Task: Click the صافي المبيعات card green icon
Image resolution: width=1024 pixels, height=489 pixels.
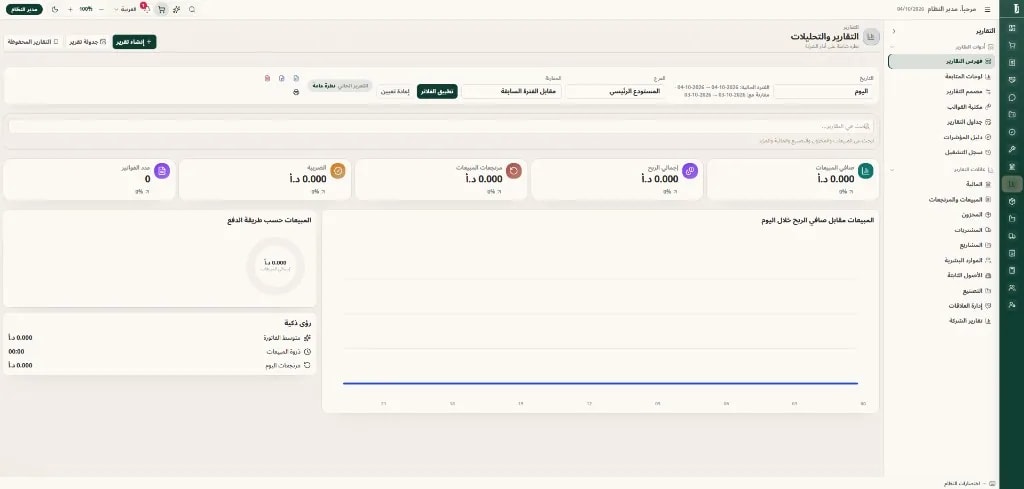Action: 866,171
